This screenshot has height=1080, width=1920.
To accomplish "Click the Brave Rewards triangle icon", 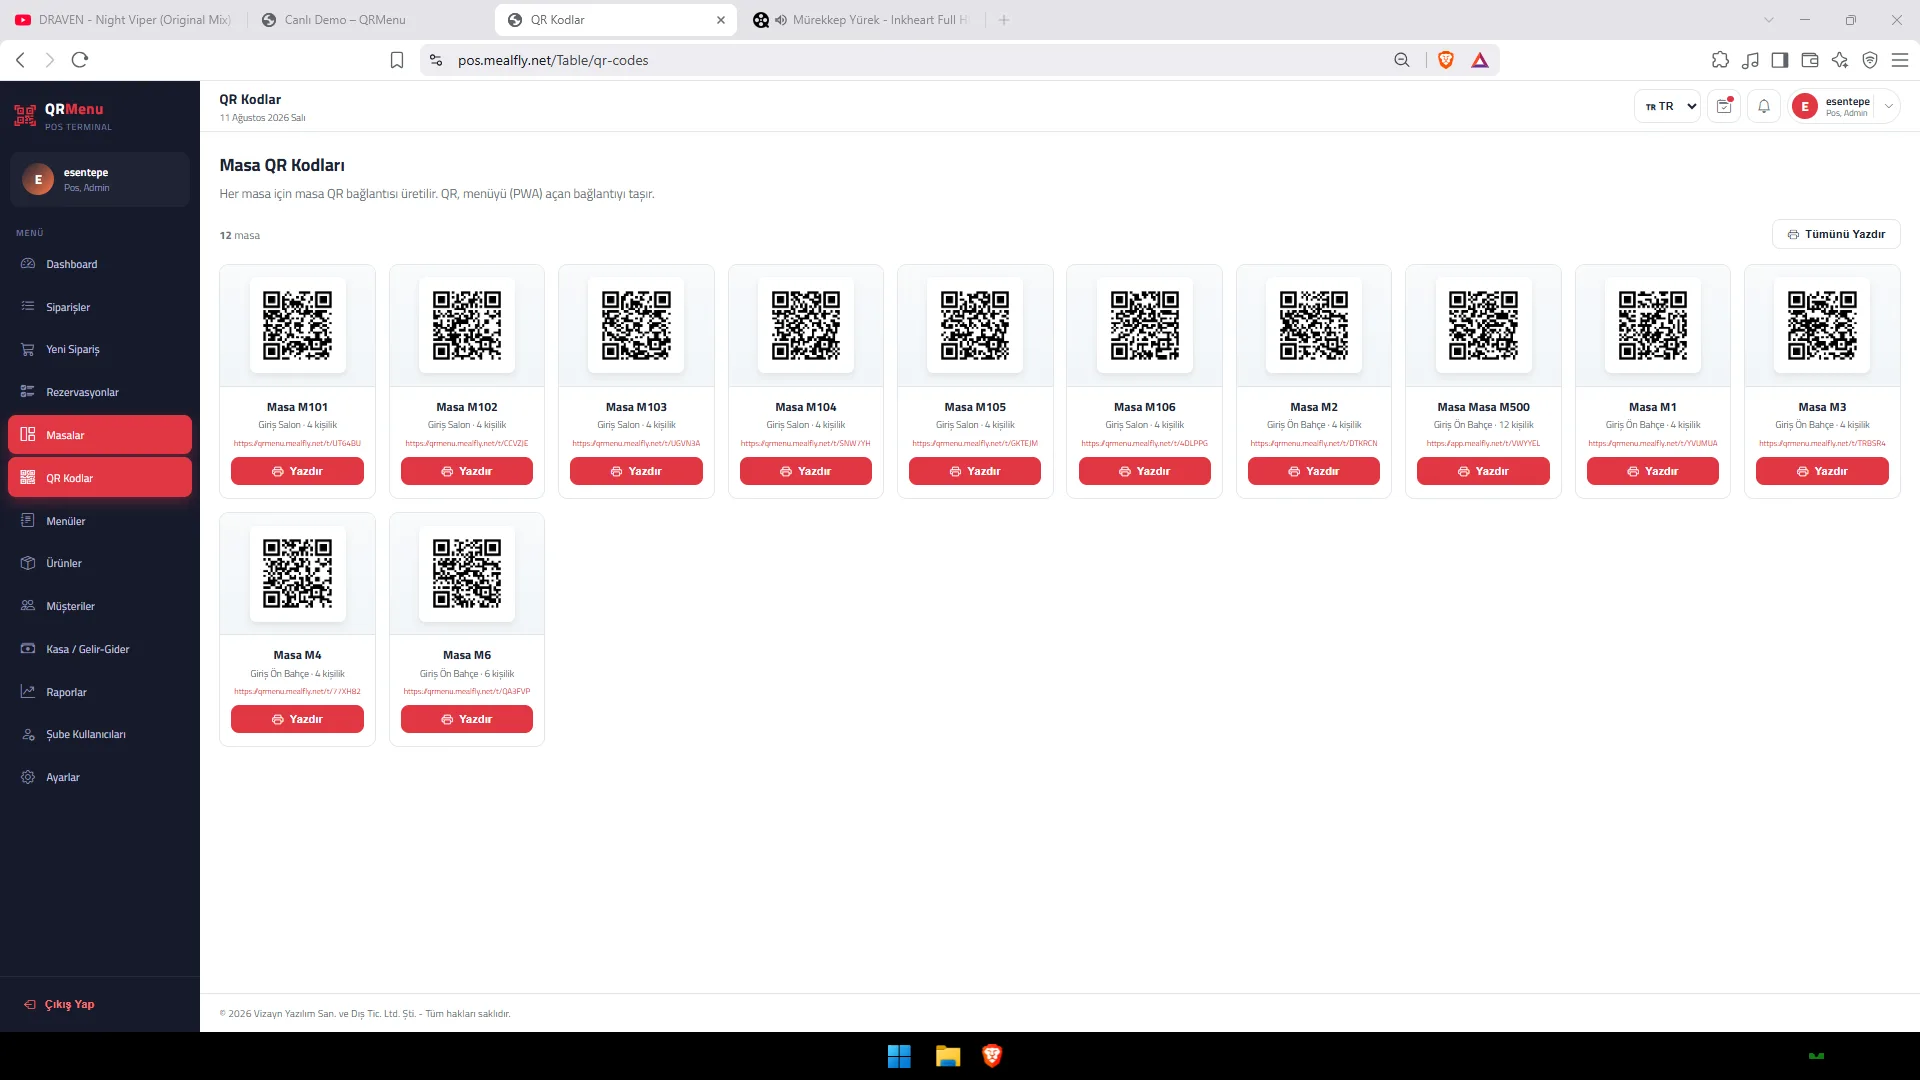I will (x=1480, y=60).
